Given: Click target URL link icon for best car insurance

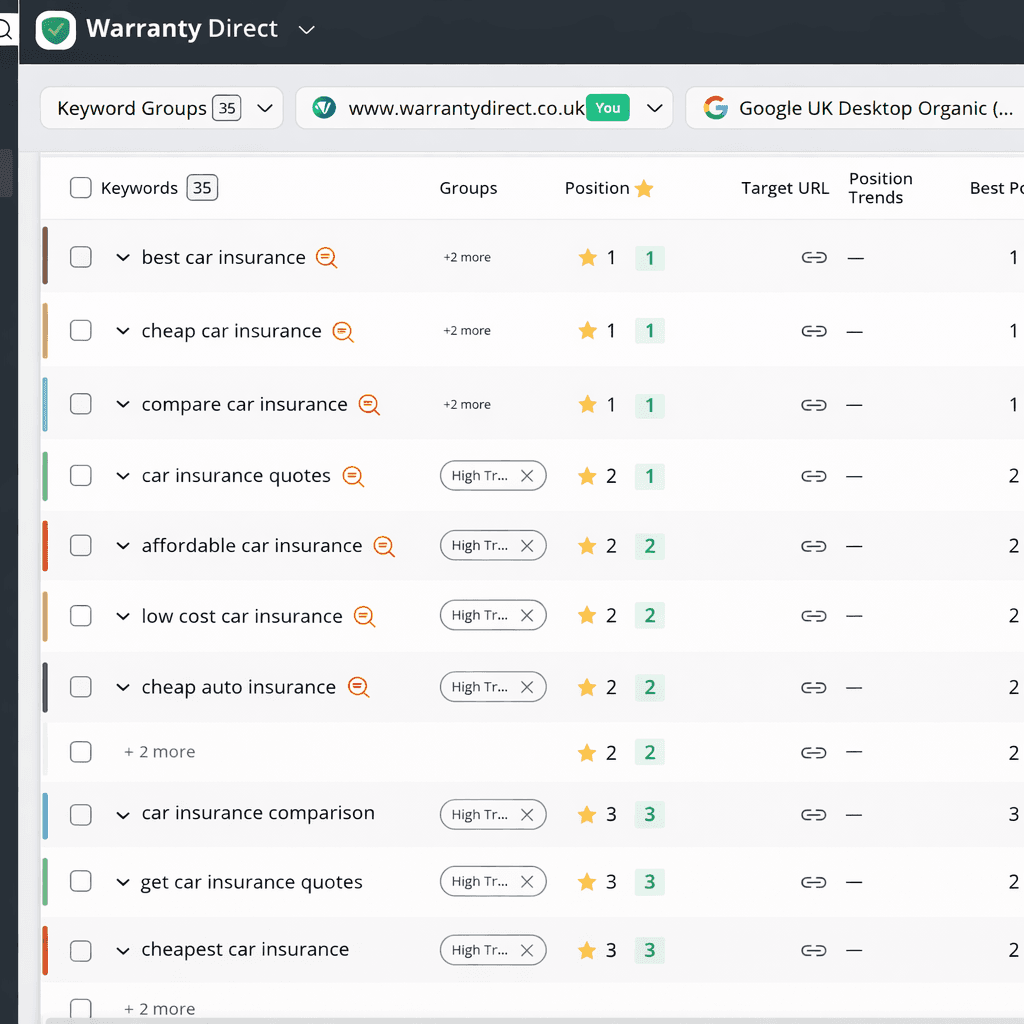Looking at the screenshot, I should 814,258.
